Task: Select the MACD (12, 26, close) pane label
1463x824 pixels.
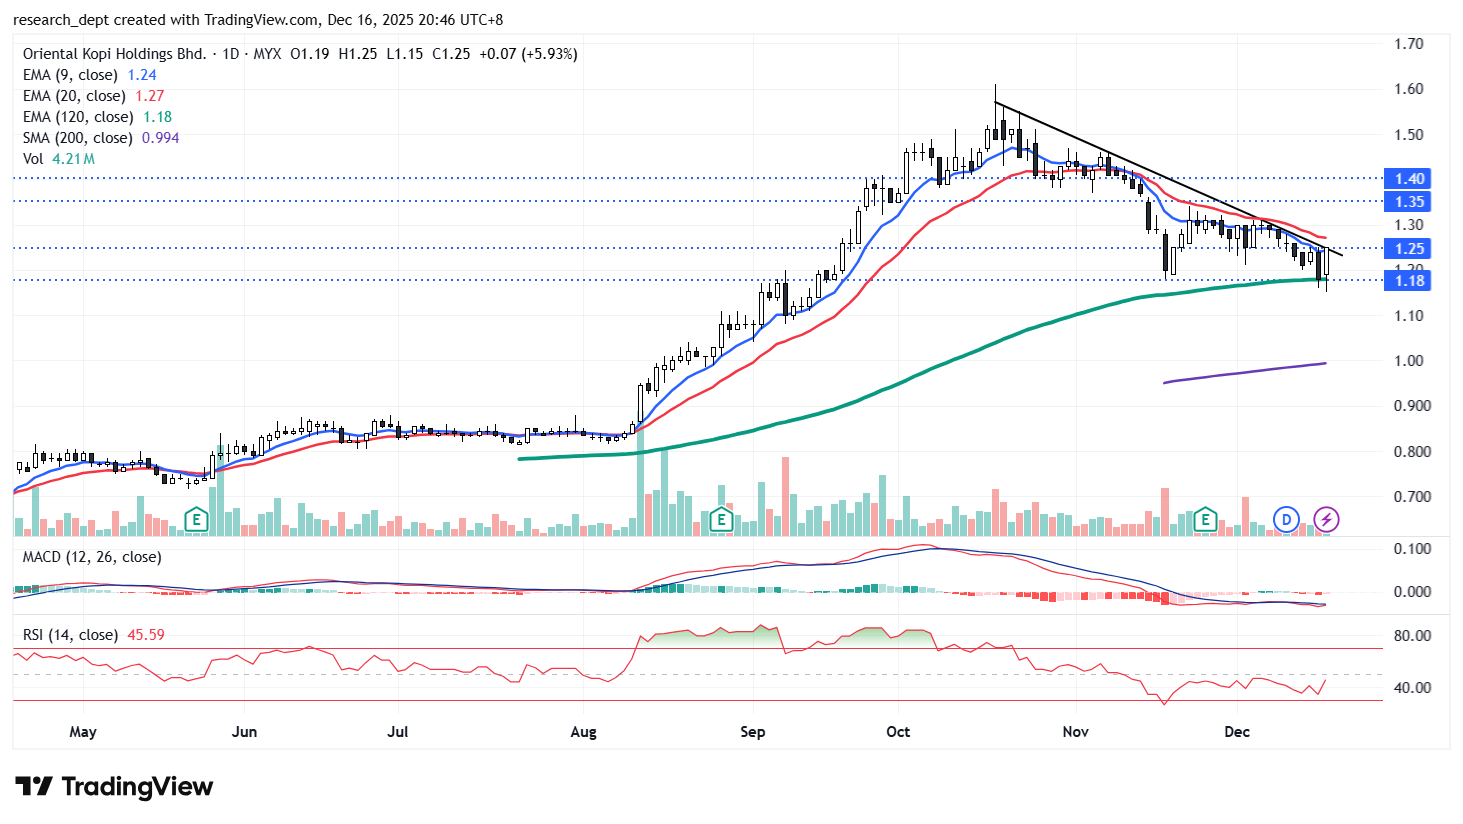Action: [92, 557]
